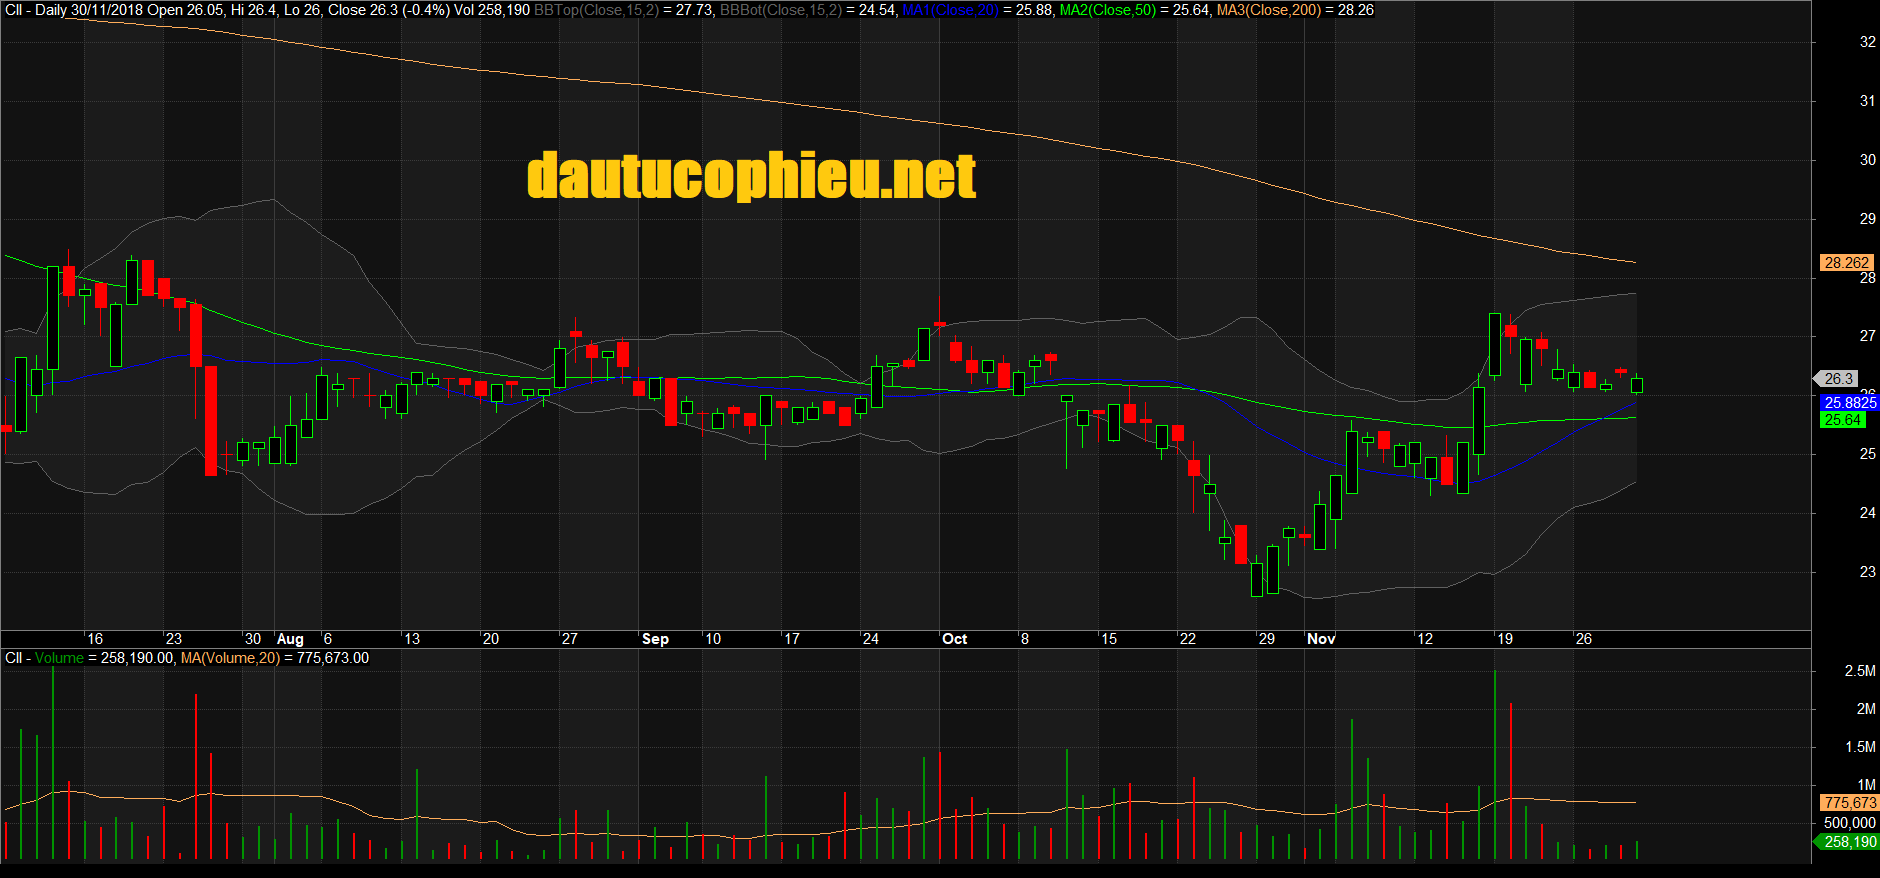Click the 24 label on the price axis
Image resolution: width=1880 pixels, height=878 pixels.
tap(1867, 513)
